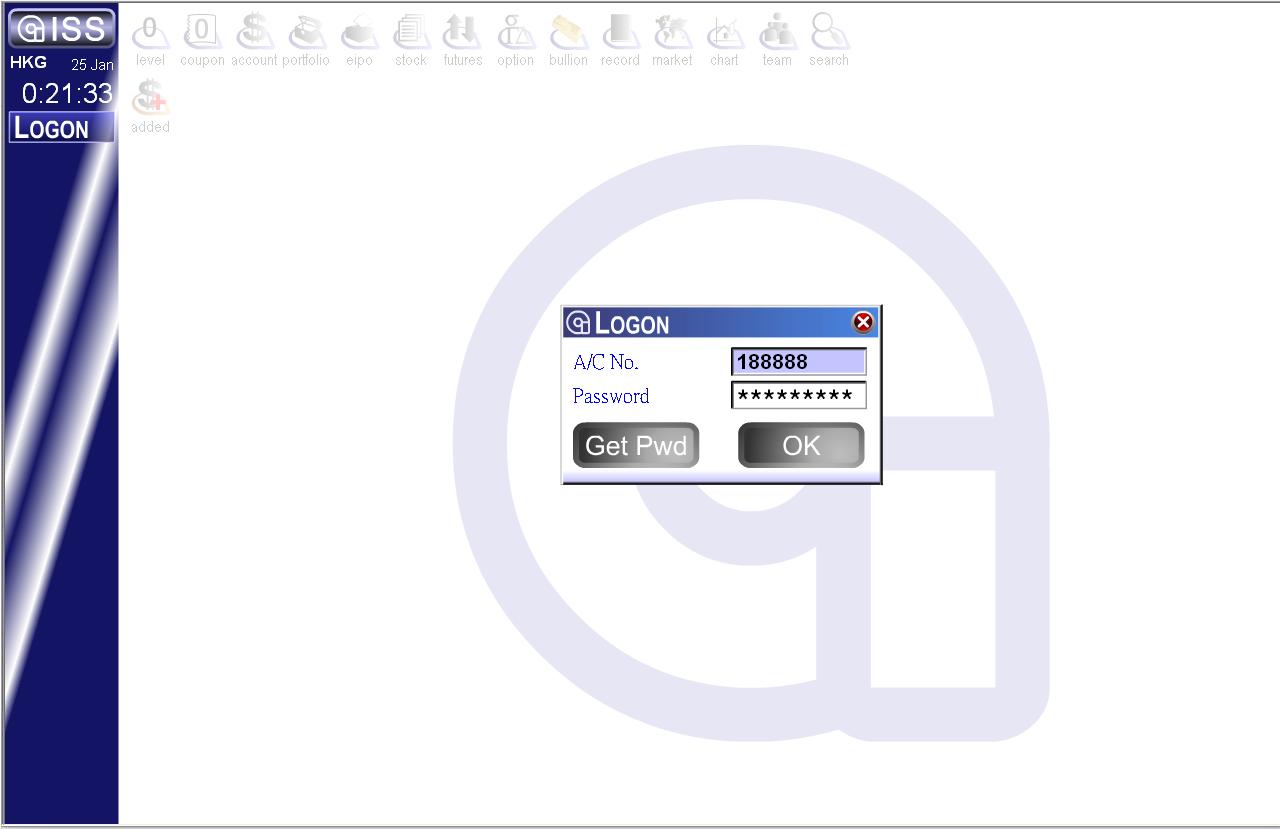
Task: Focus the Password input field
Action: [x=798, y=396]
